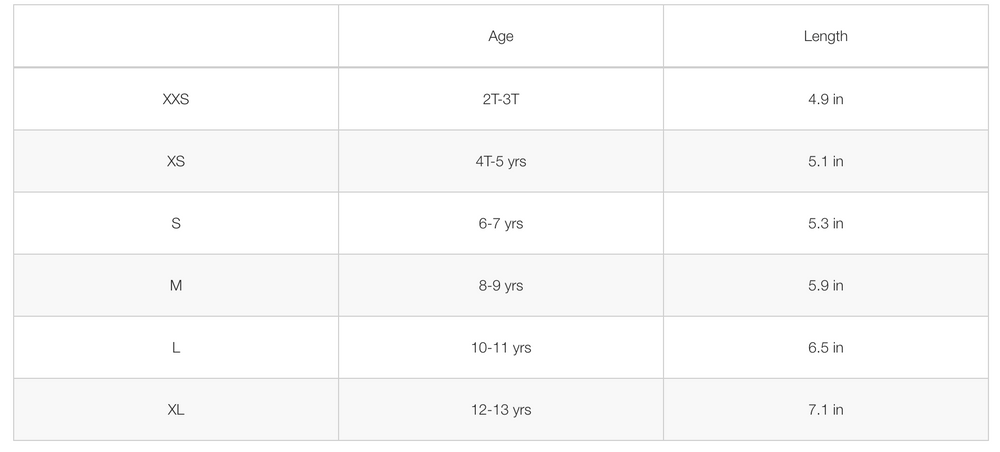1000x452 pixels.
Task: Select the 5.9 in length value
Action: 825,285
